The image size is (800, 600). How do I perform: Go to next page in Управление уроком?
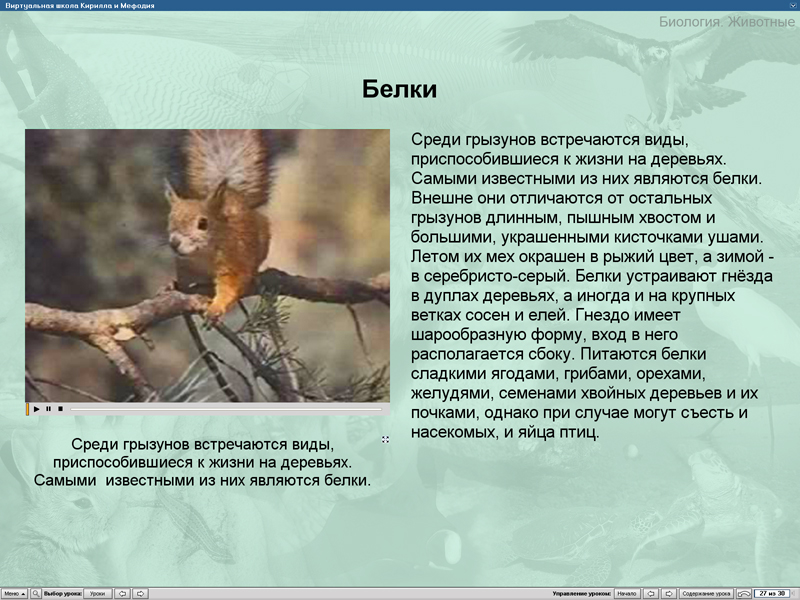pos(669,593)
